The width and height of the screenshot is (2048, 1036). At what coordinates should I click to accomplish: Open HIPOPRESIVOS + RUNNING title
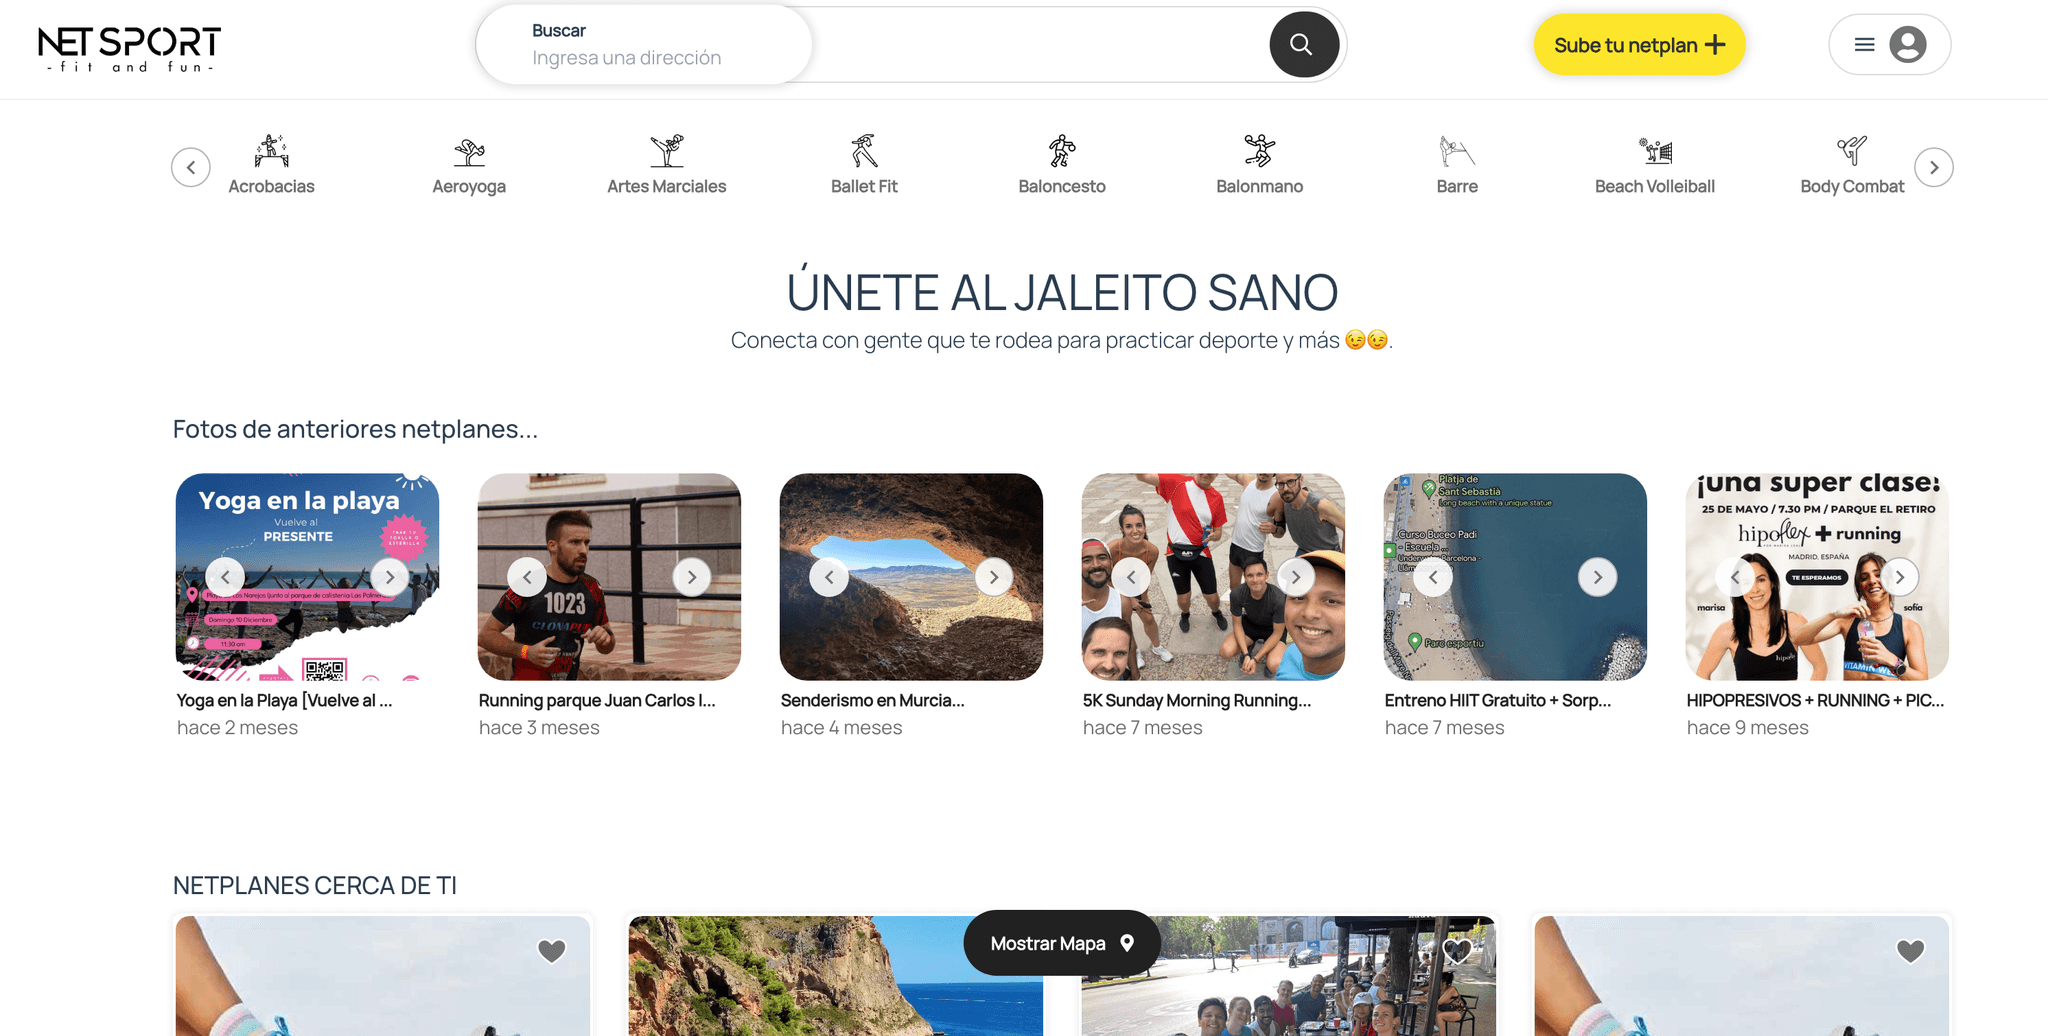(x=1816, y=700)
